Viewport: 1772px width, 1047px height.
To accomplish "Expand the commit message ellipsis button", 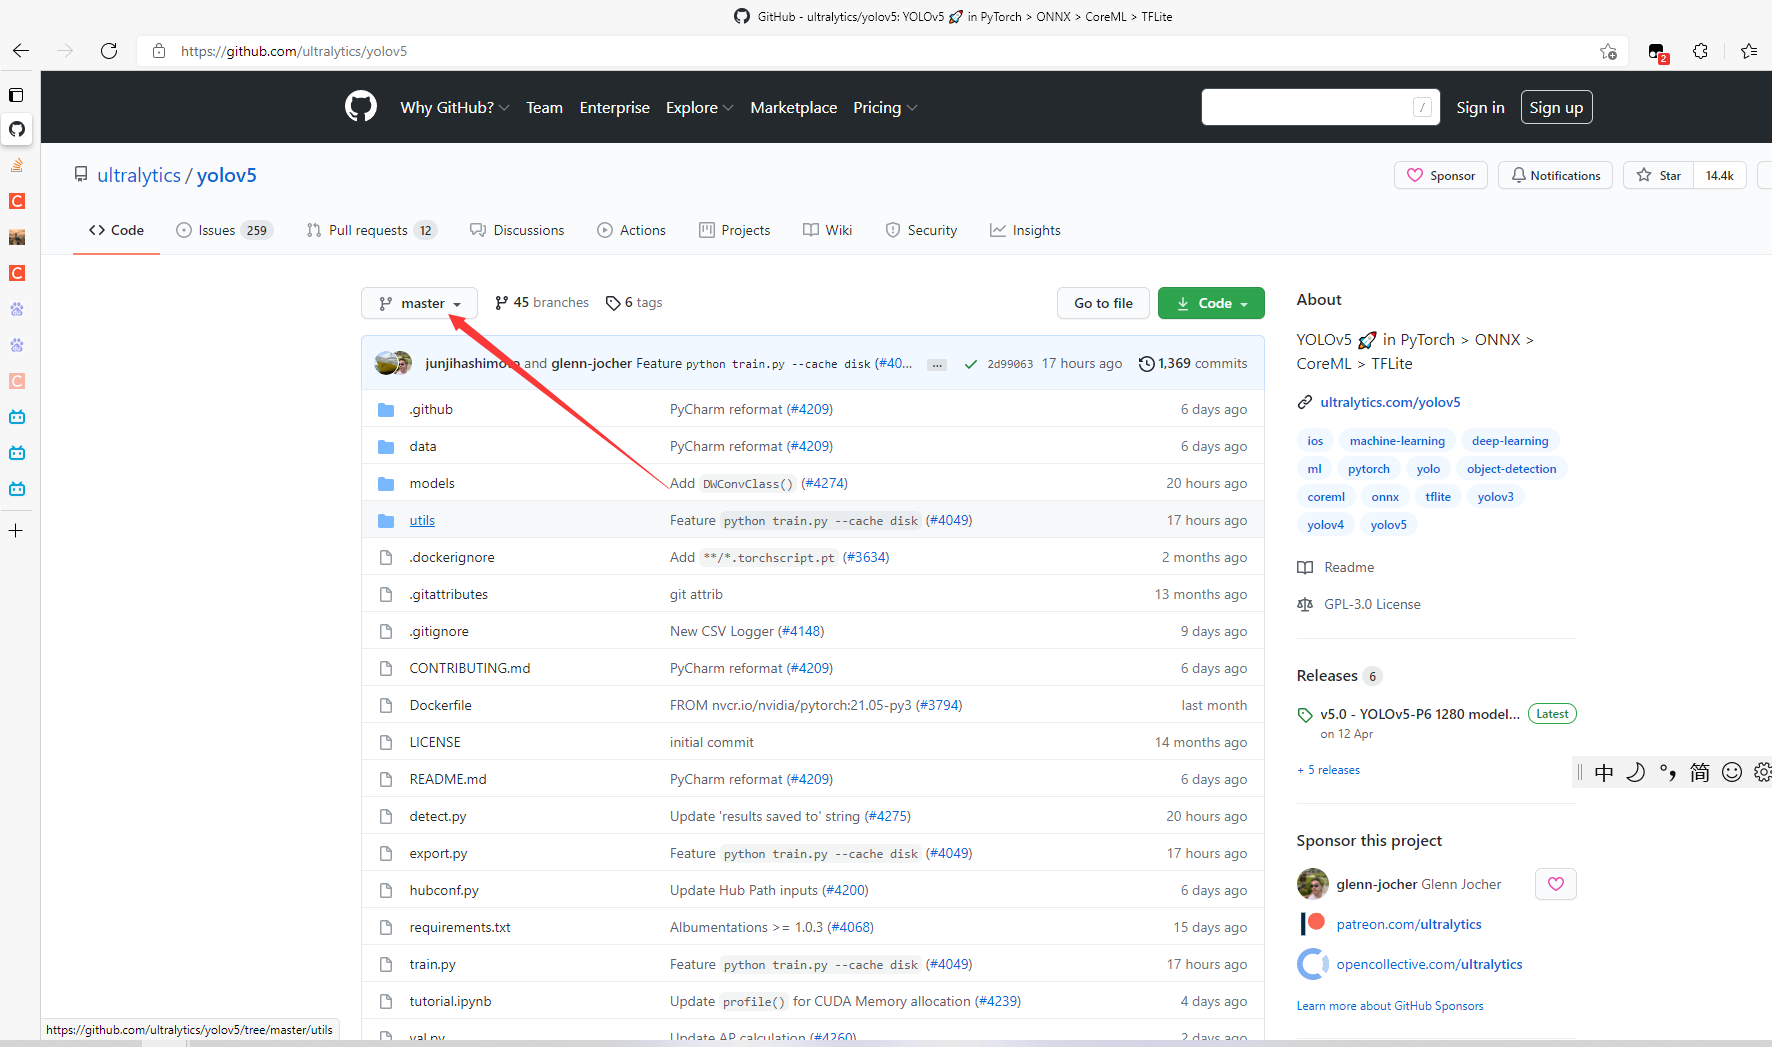I will pos(937,365).
